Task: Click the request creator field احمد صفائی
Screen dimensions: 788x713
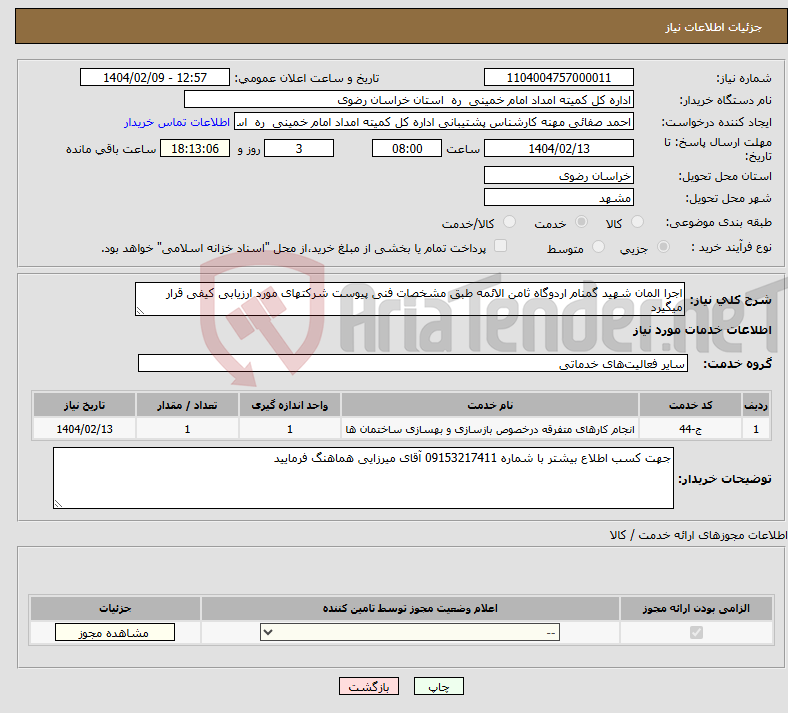Action: [434, 122]
